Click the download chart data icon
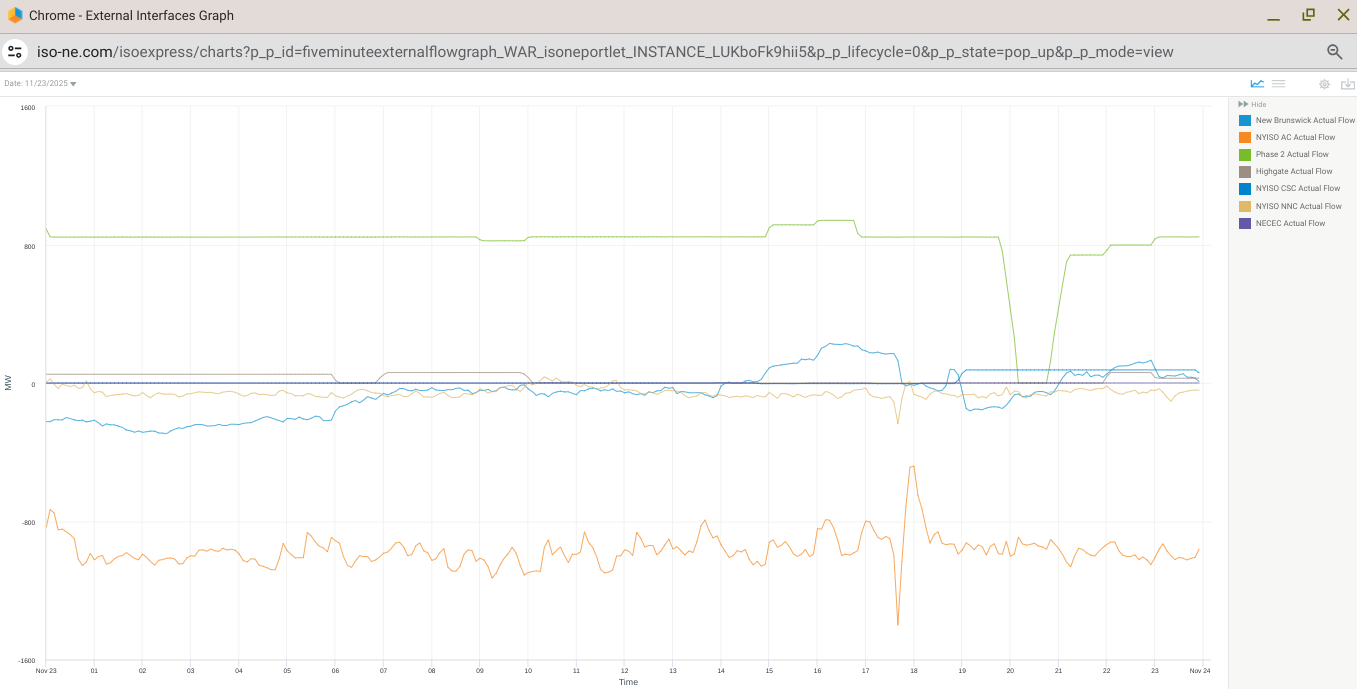The image size is (1357, 689). point(1347,84)
